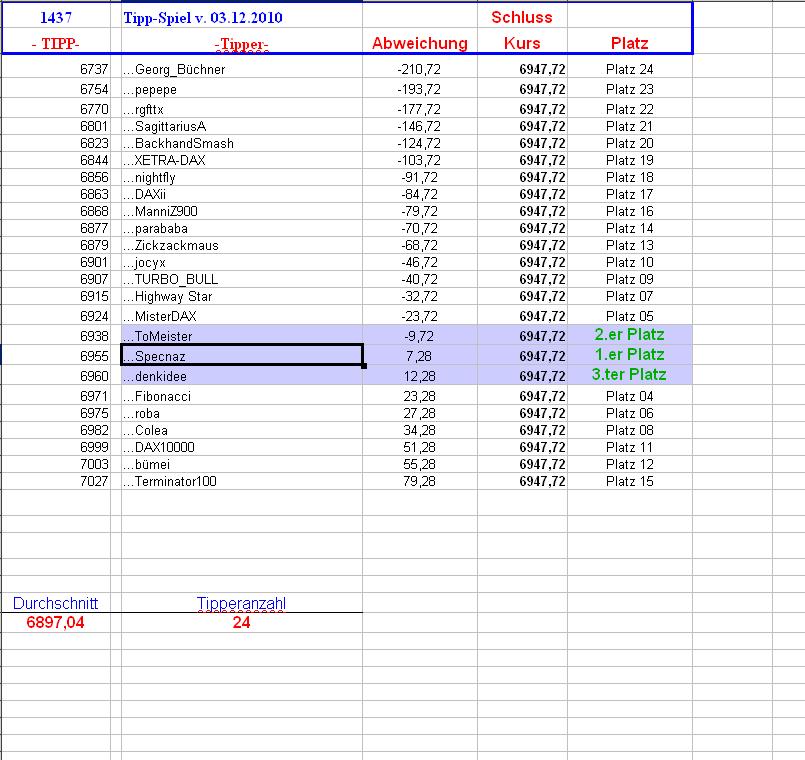Click the Tipperanzahl label

pos(241,603)
